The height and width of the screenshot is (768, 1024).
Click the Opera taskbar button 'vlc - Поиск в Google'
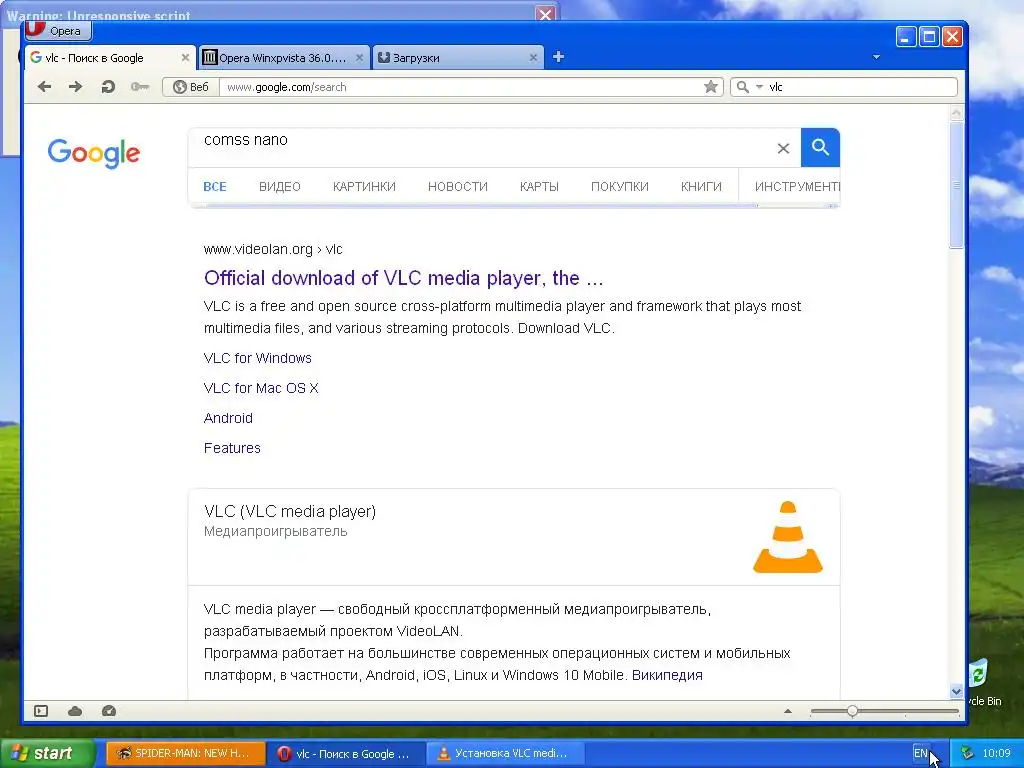pos(346,754)
